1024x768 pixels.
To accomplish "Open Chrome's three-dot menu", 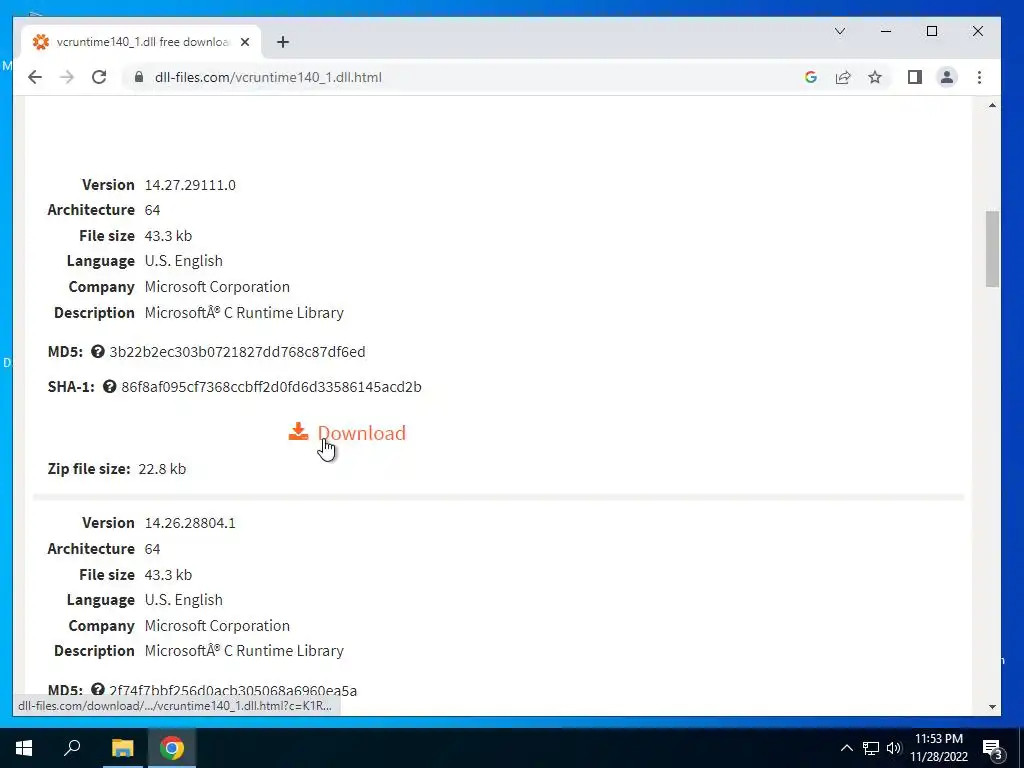I will tap(979, 77).
